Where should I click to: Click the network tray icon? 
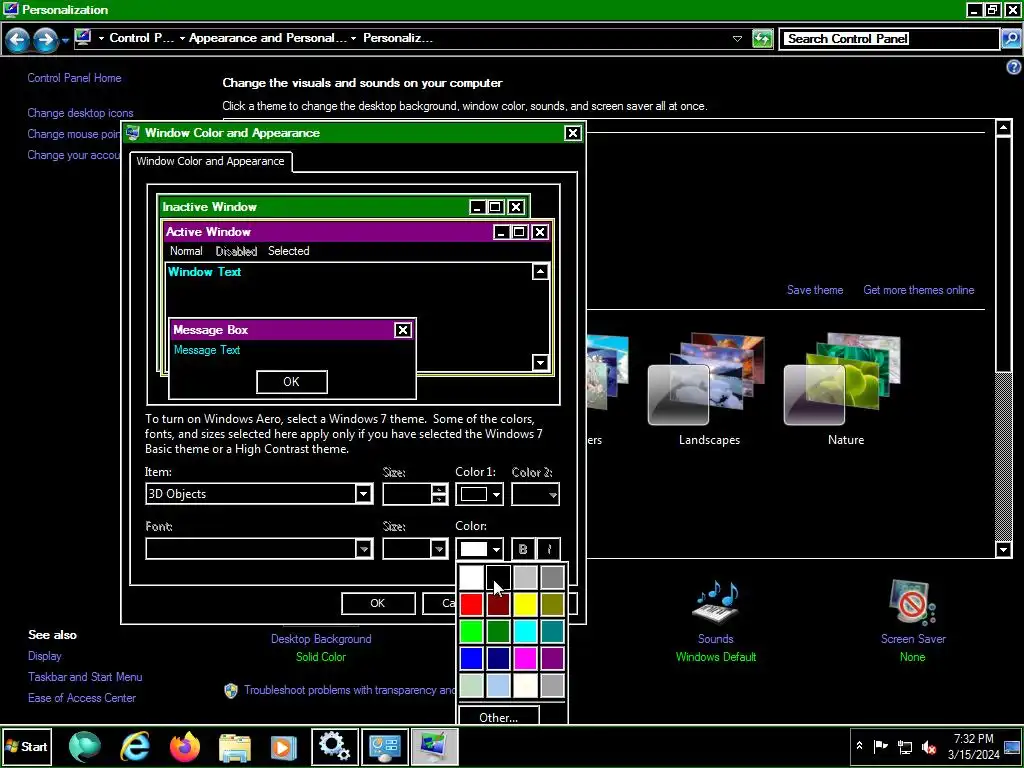(904, 746)
